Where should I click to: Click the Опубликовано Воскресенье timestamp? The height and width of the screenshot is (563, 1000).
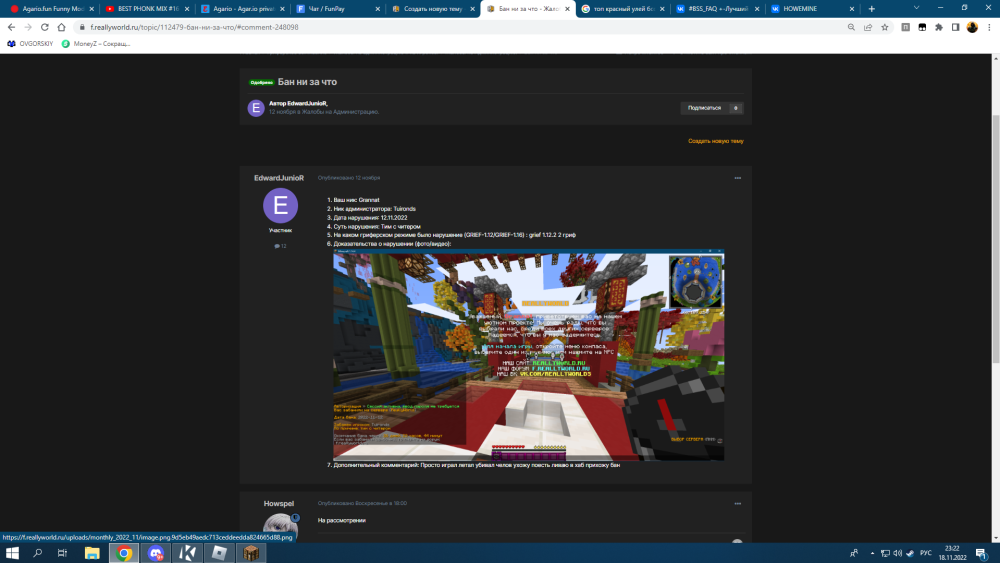[x=362, y=503]
